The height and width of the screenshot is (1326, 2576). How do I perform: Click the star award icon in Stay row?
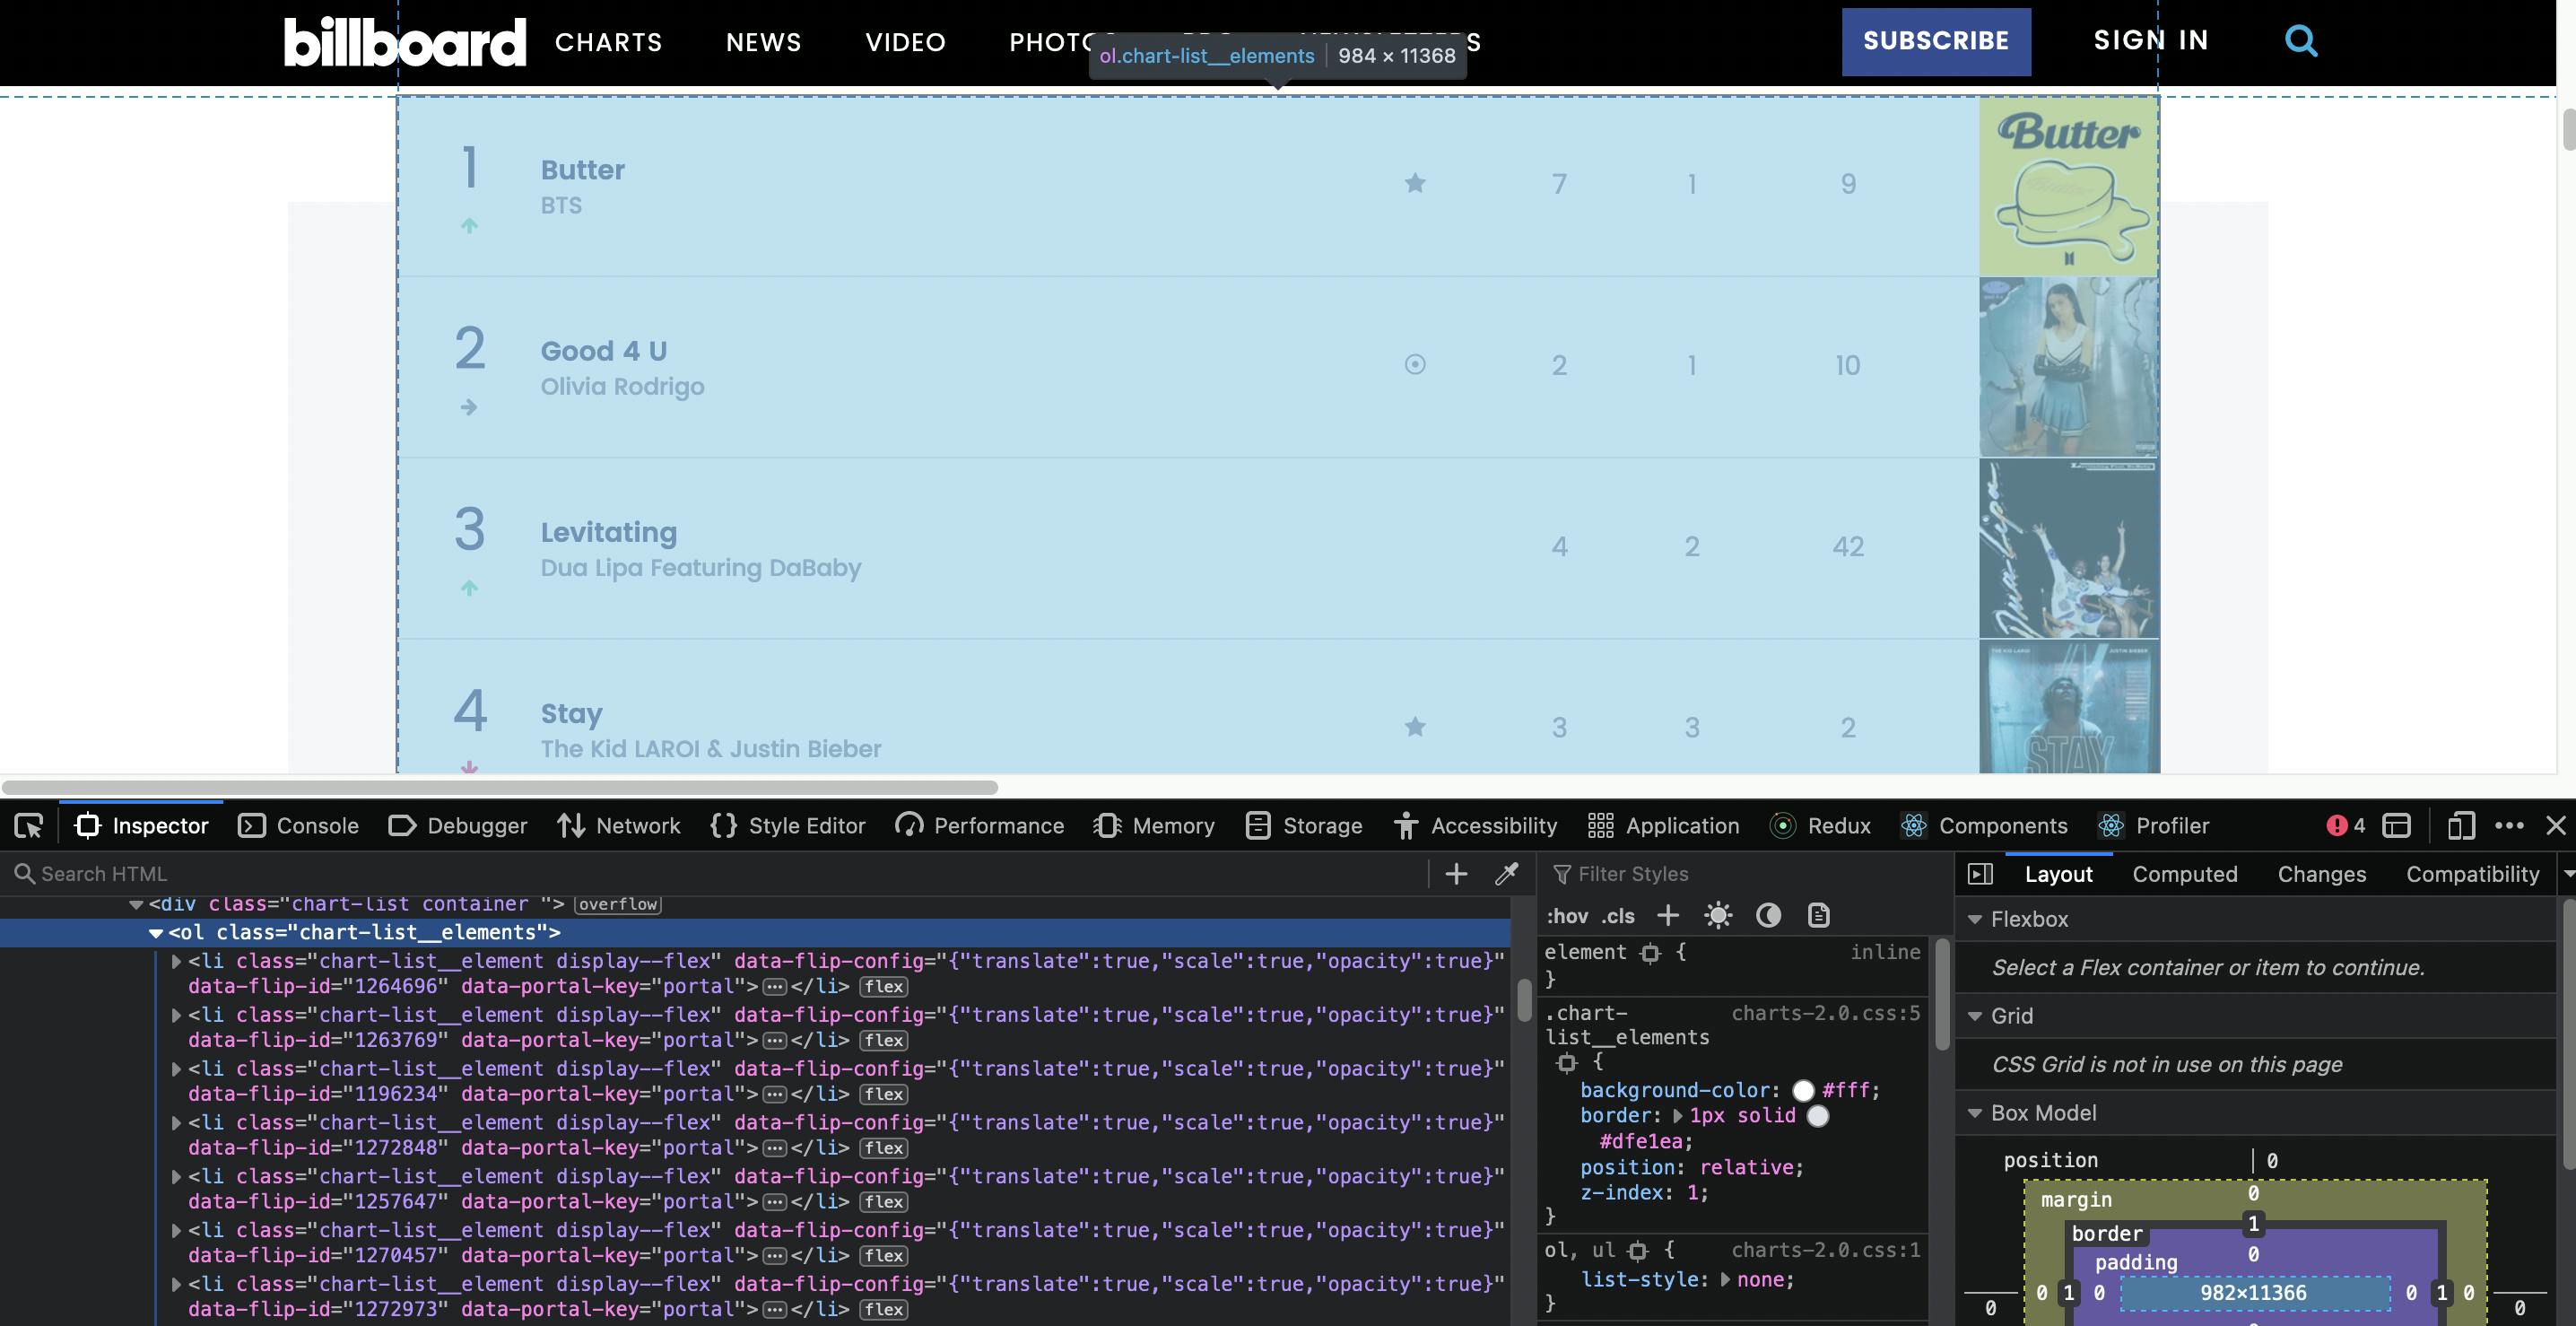click(x=1415, y=727)
